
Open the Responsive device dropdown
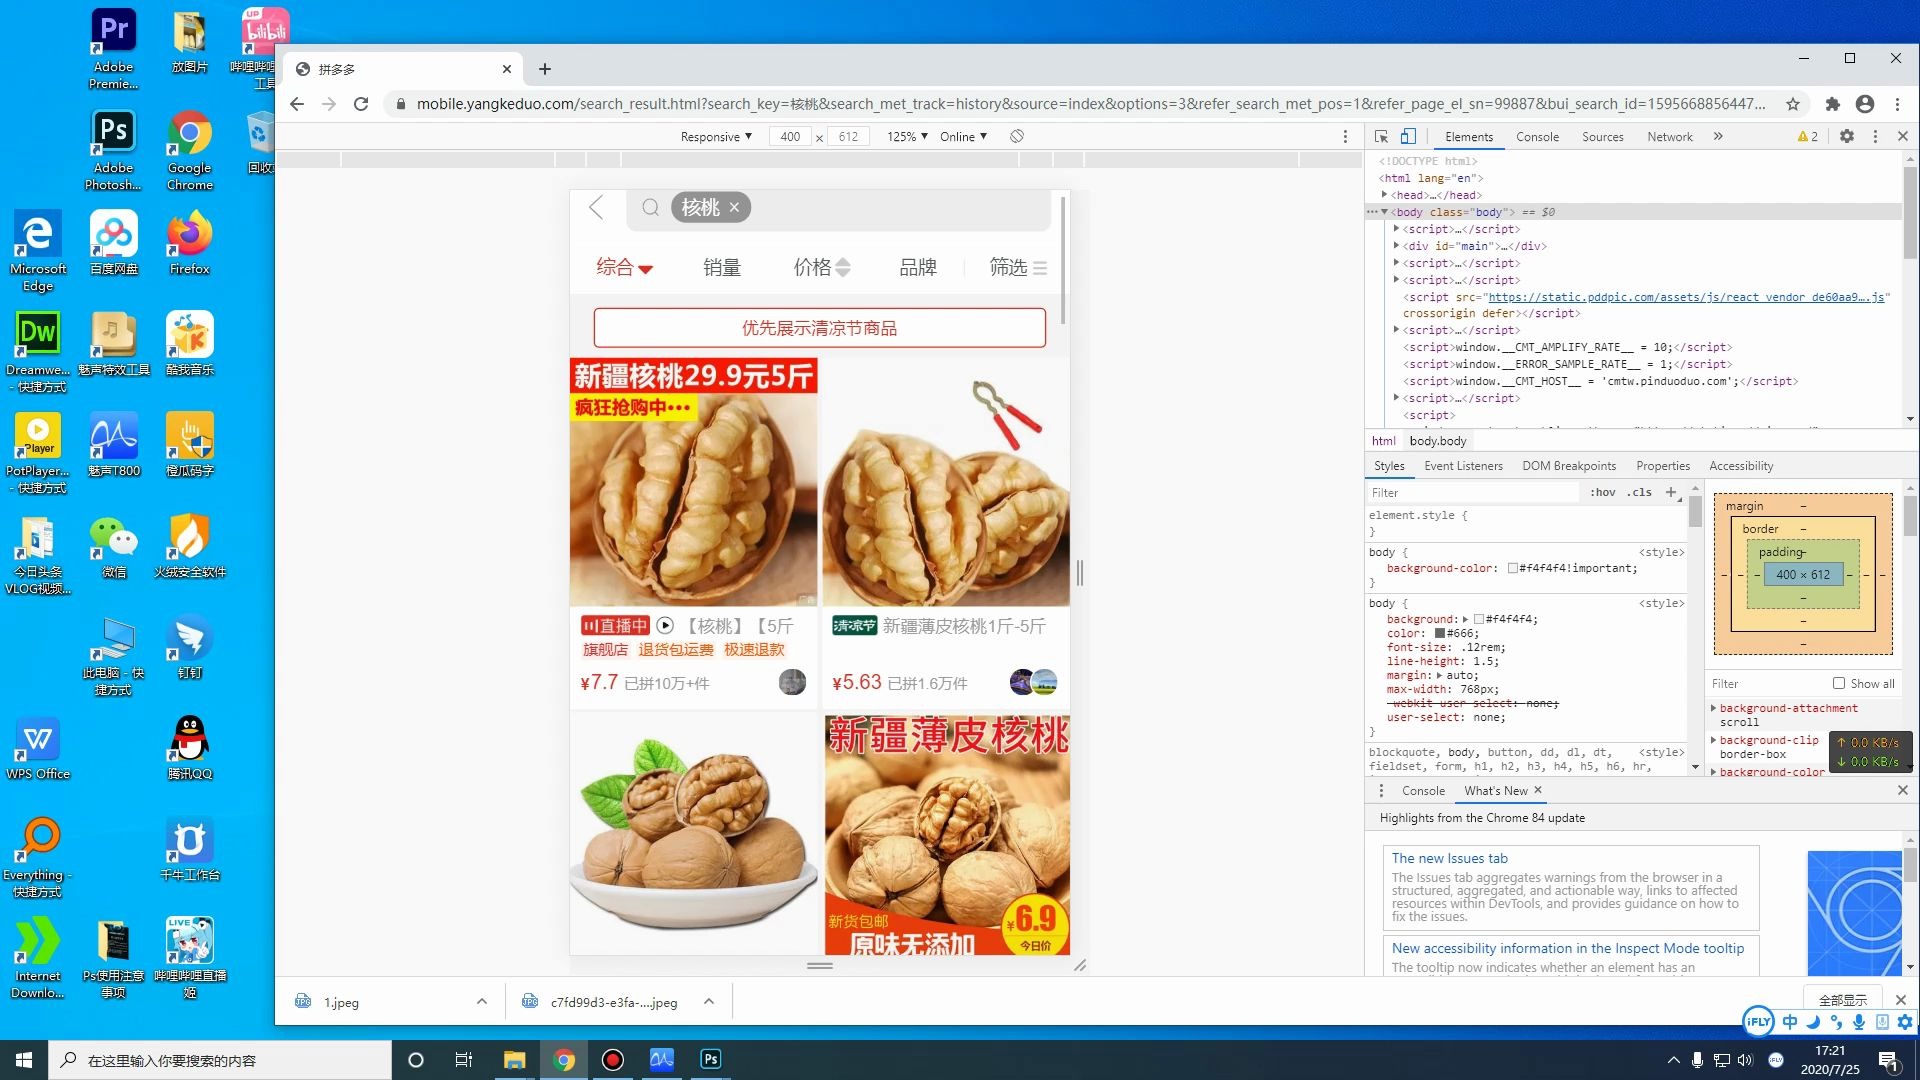pyautogui.click(x=715, y=137)
